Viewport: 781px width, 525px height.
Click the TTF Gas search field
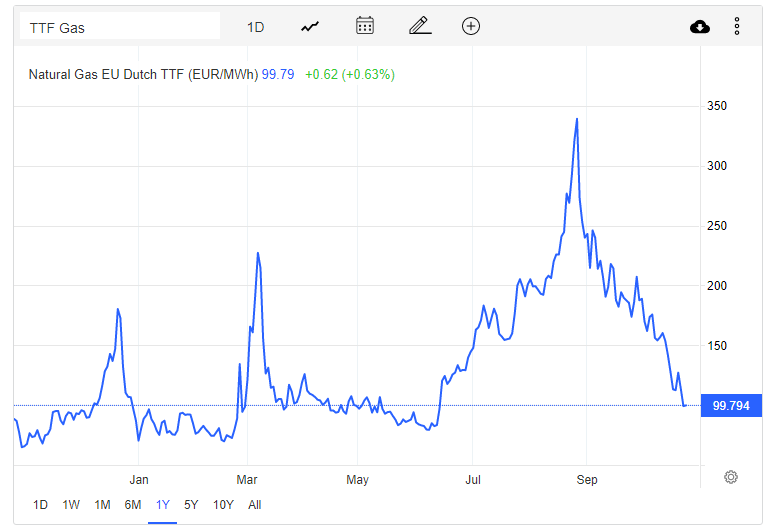click(x=120, y=27)
